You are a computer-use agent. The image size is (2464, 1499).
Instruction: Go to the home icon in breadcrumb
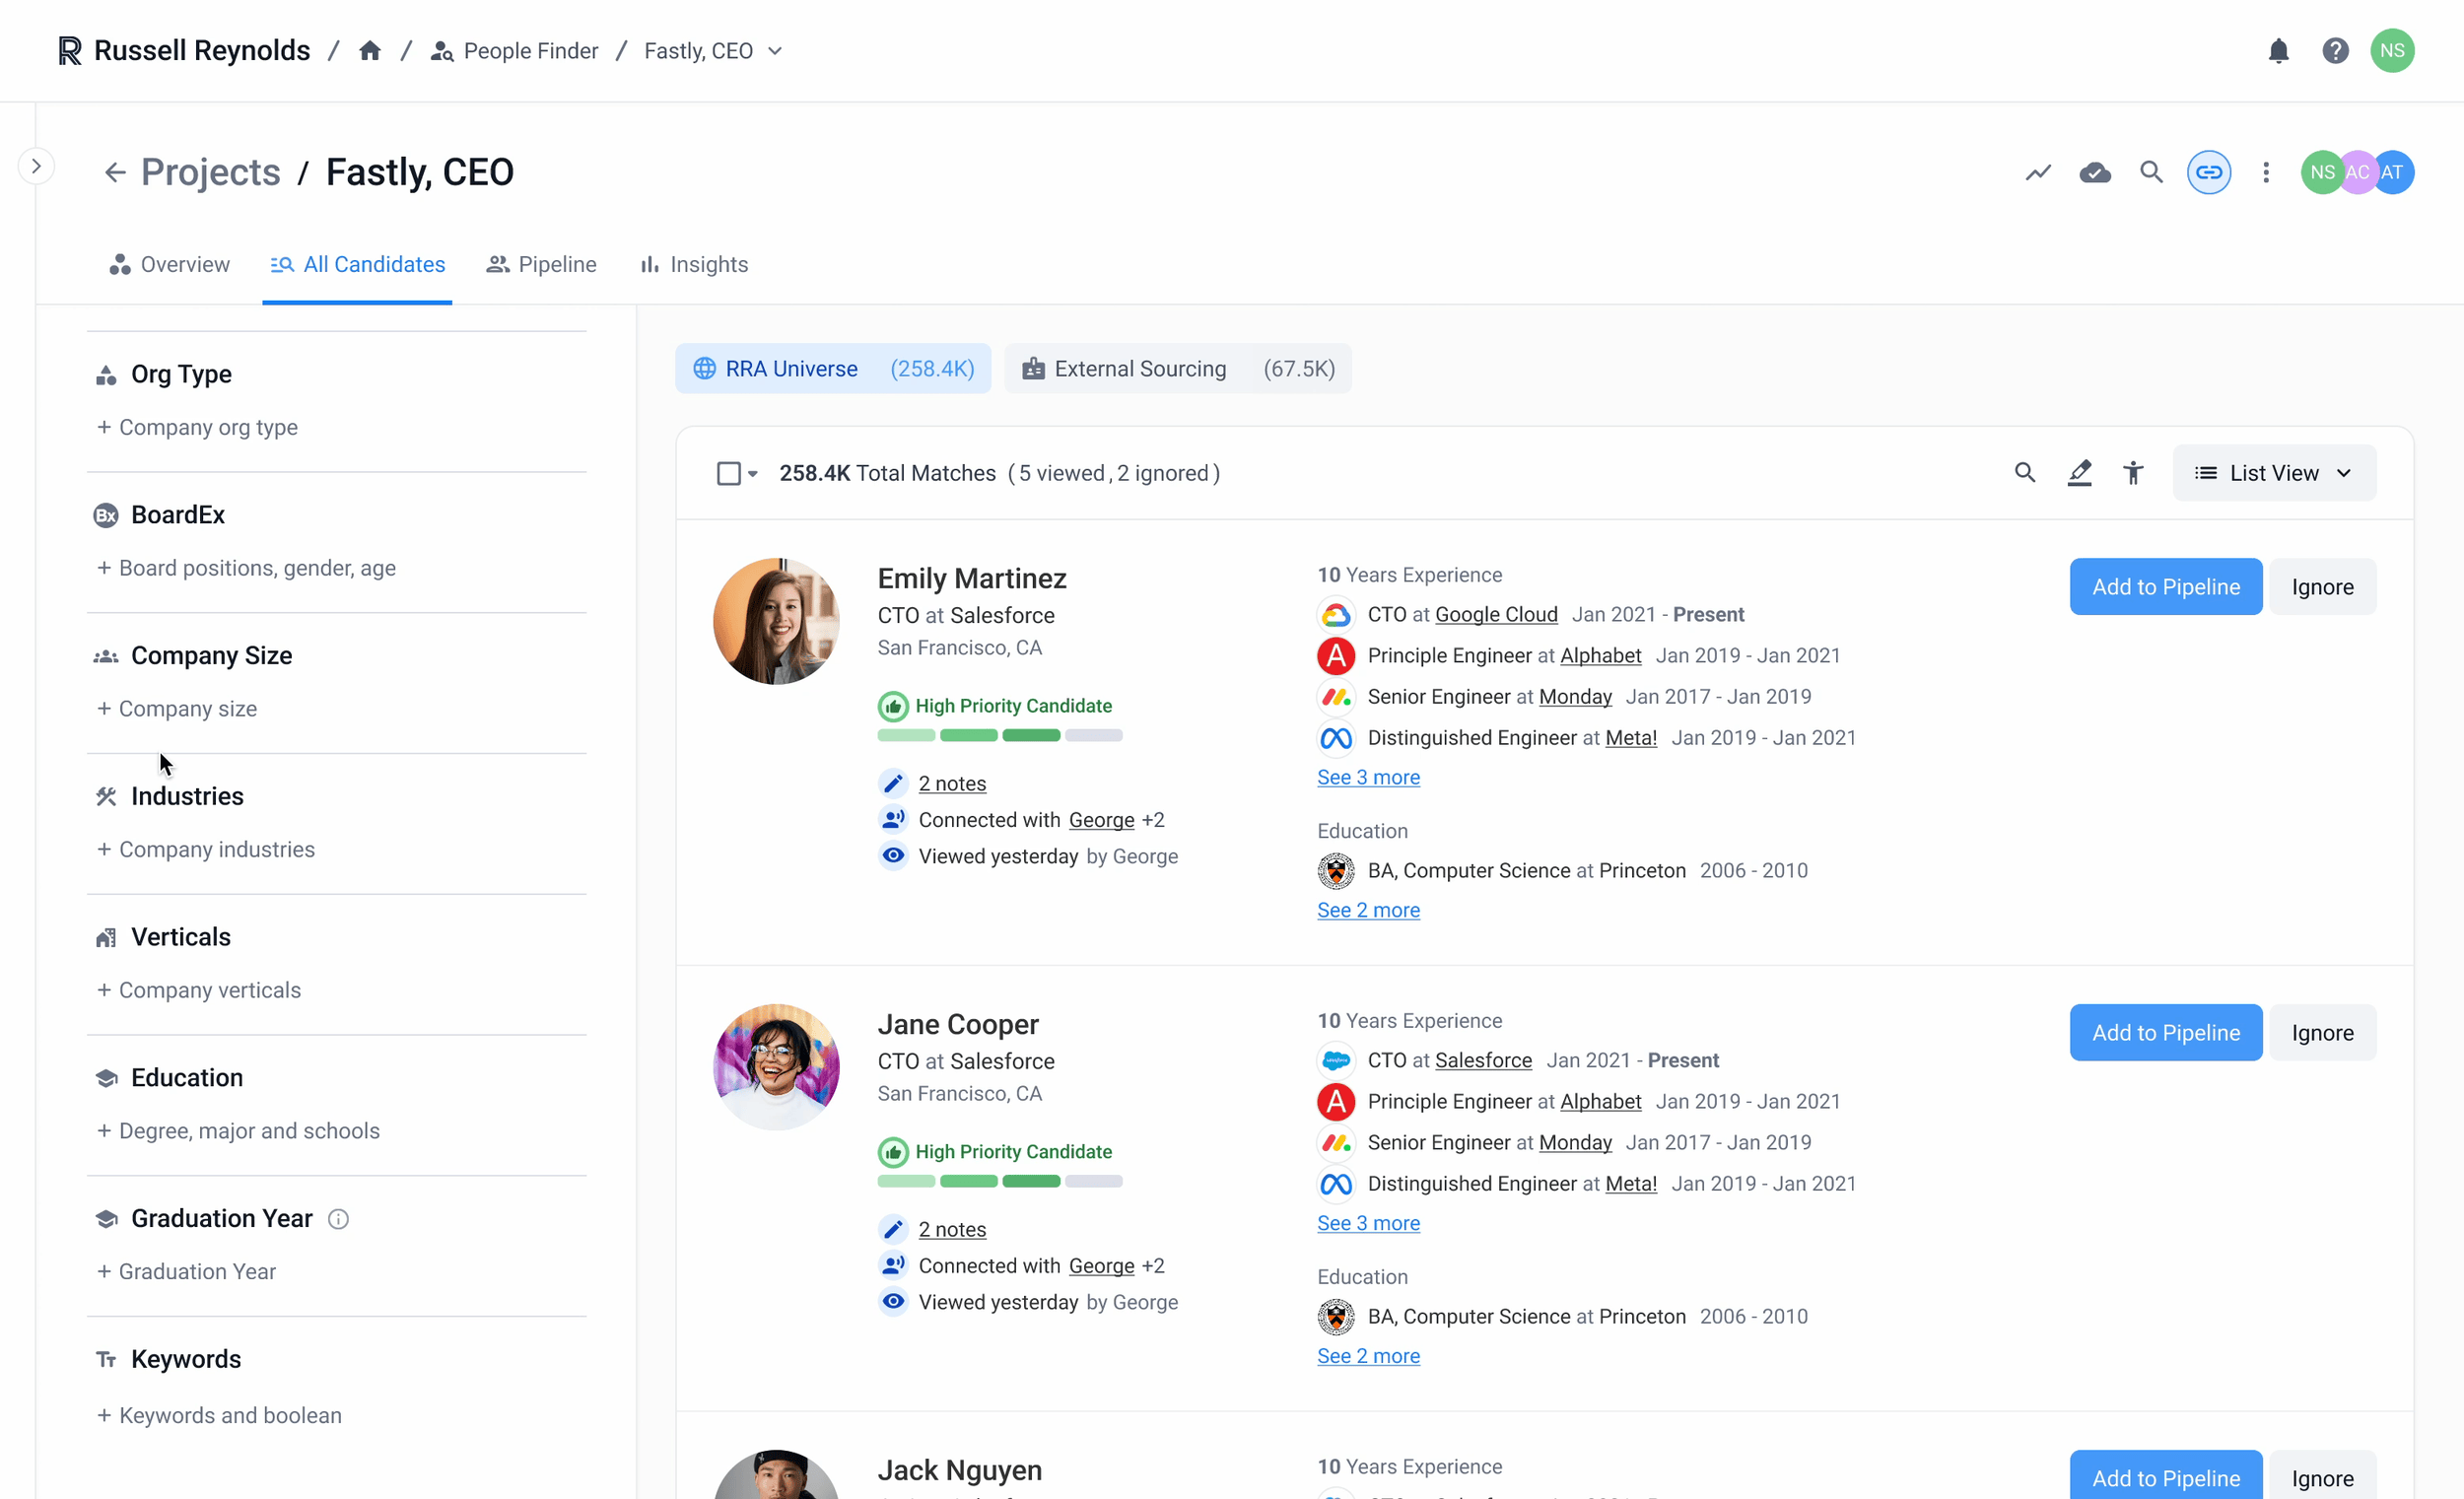coord(370,50)
